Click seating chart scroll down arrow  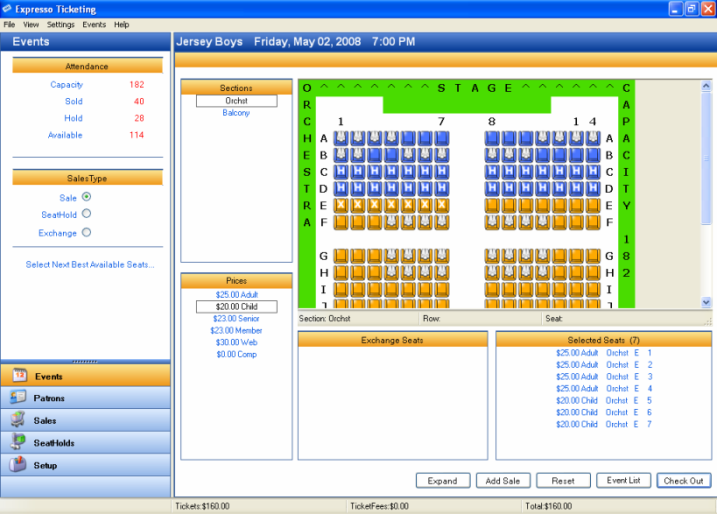pyautogui.click(x=706, y=302)
